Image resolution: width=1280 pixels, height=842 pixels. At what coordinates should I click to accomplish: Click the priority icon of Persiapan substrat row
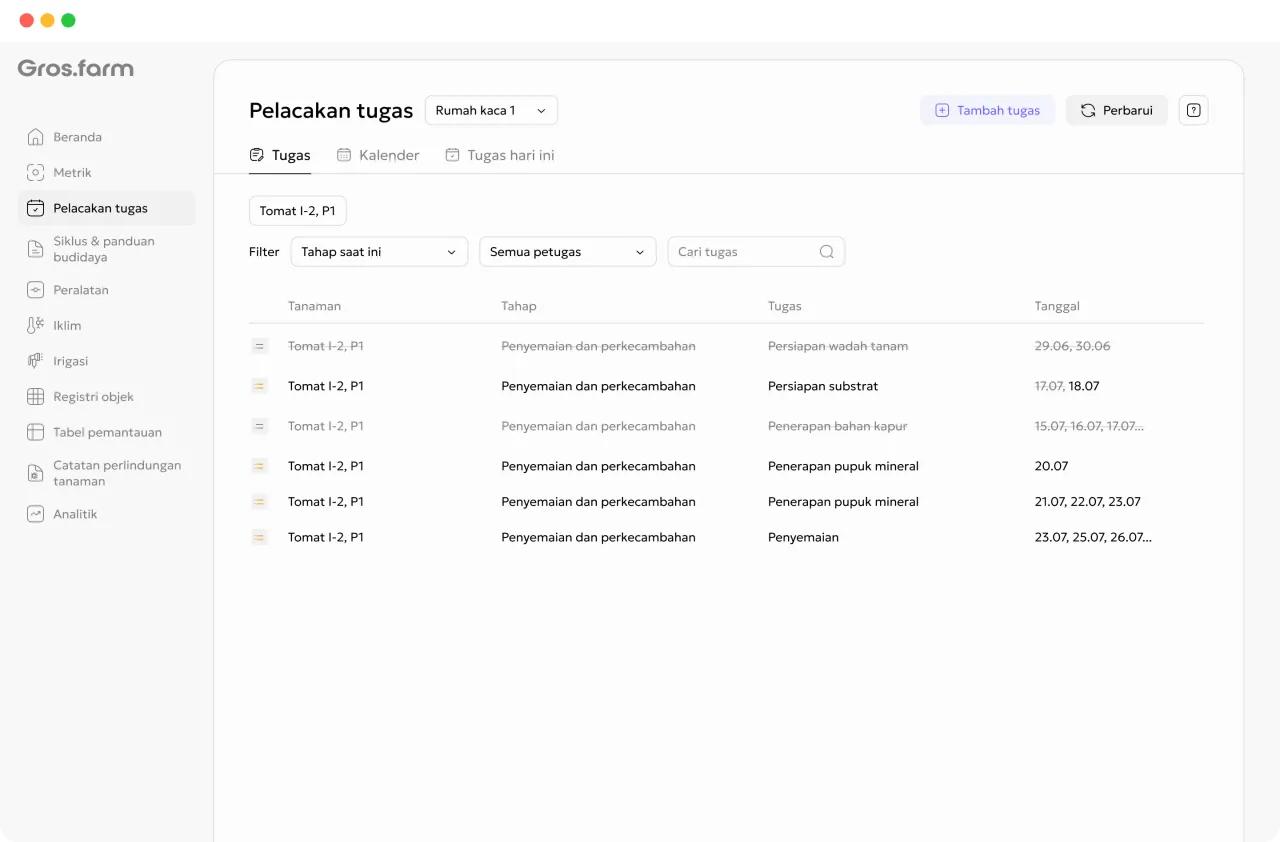[x=259, y=386]
